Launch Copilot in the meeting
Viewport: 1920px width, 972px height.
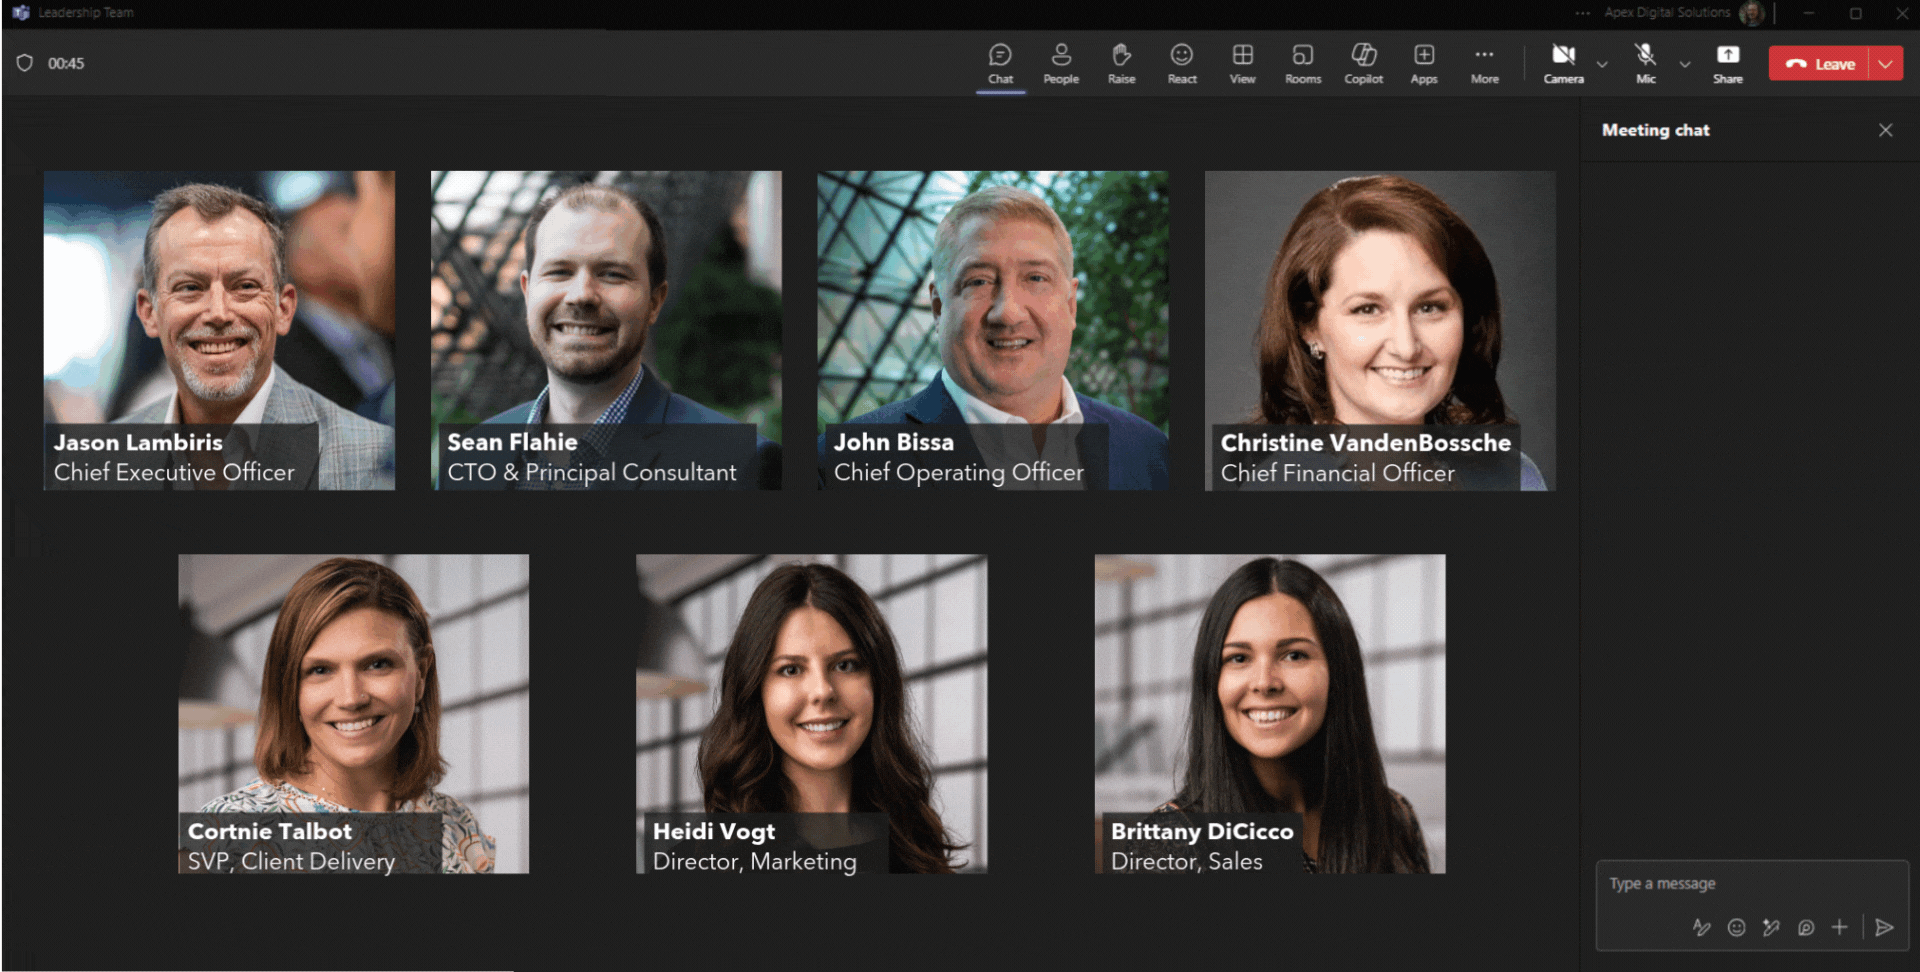click(1363, 63)
